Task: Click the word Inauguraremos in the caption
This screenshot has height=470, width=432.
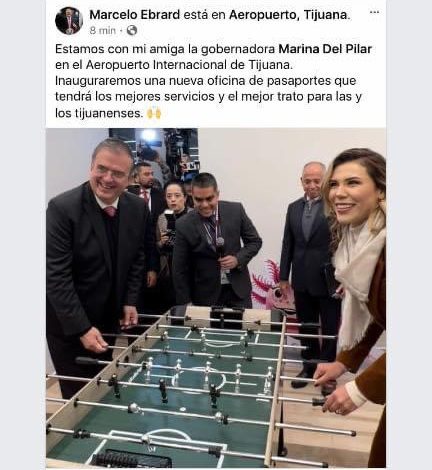Action: 95,81
